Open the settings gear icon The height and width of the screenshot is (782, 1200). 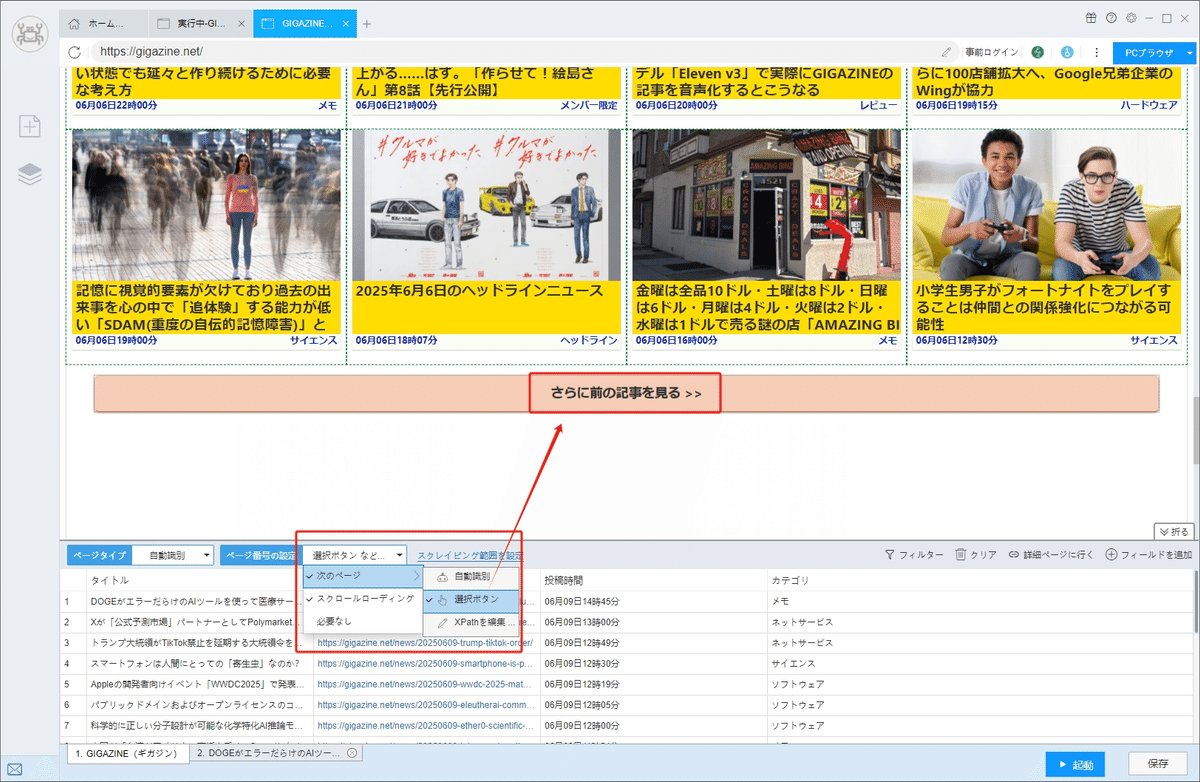point(1131,18)
